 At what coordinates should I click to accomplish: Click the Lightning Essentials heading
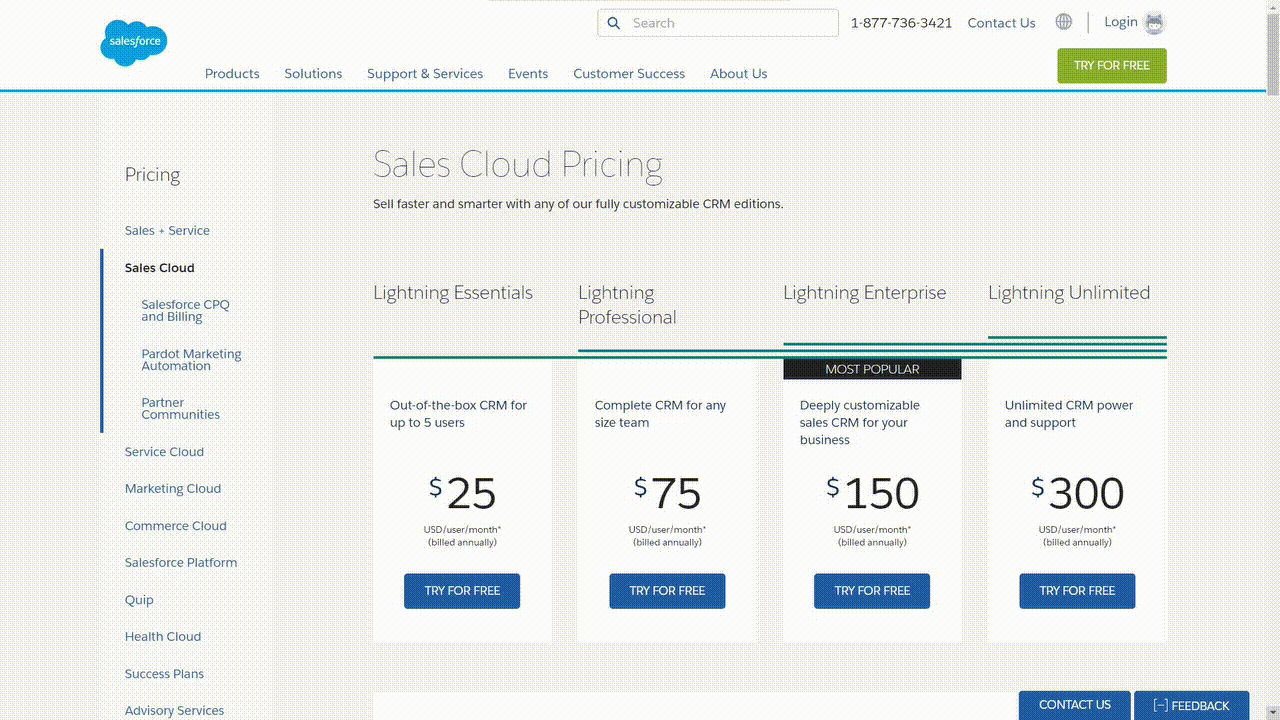[x=453, y=293]
